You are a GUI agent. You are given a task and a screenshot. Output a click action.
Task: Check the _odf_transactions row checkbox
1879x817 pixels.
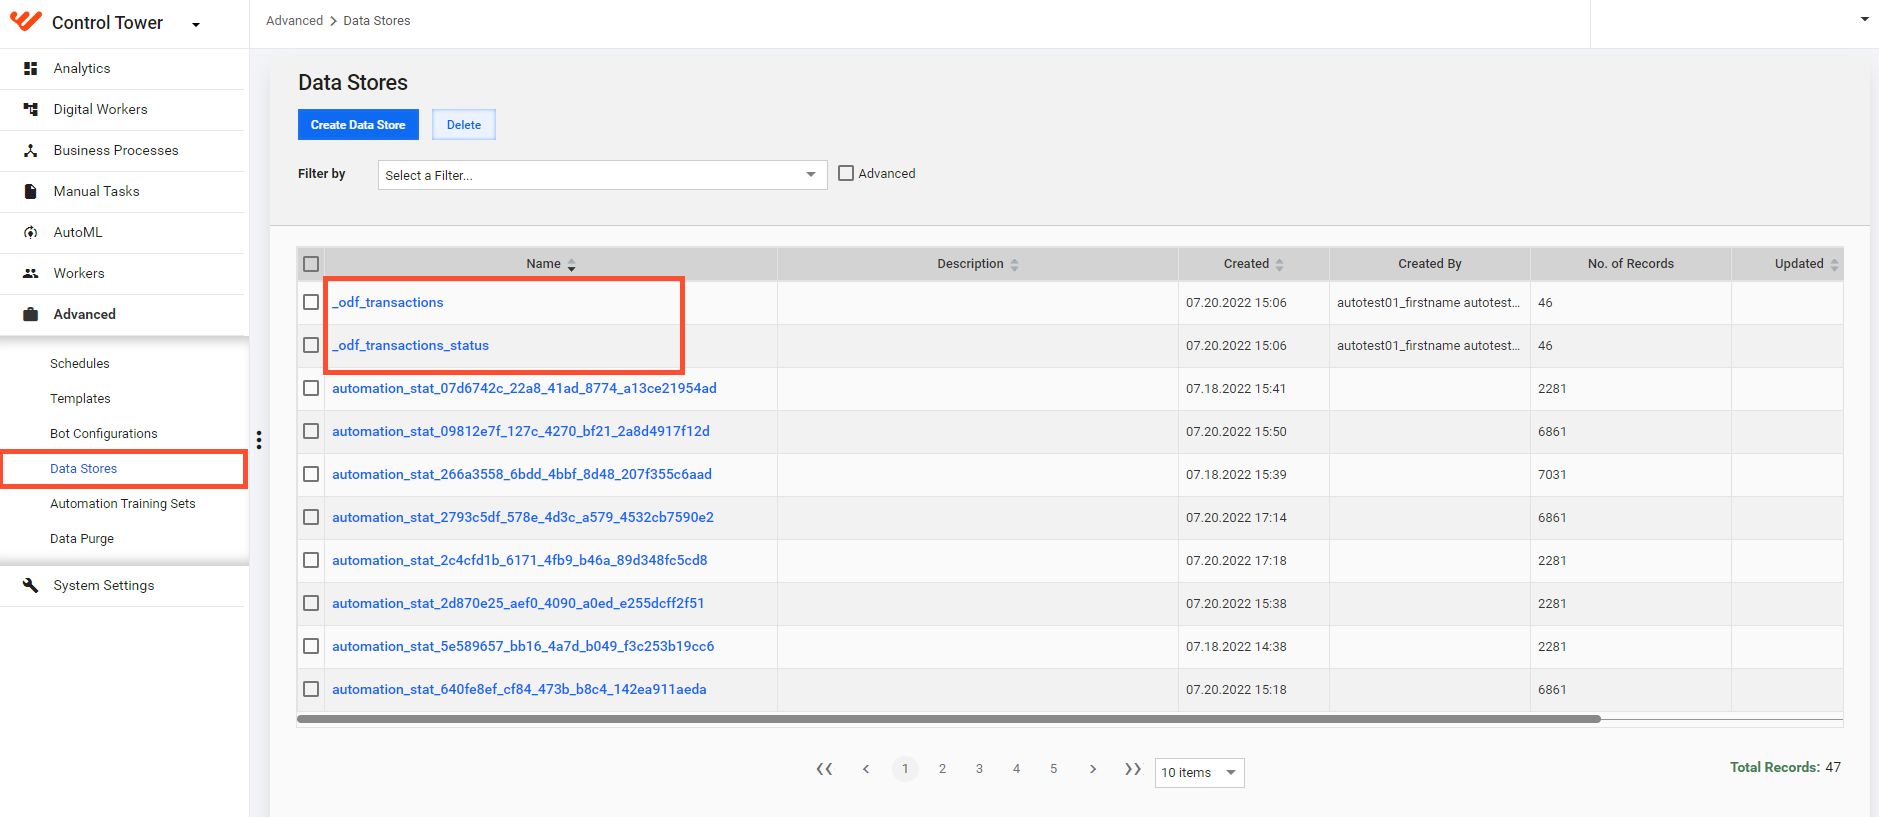311,302
